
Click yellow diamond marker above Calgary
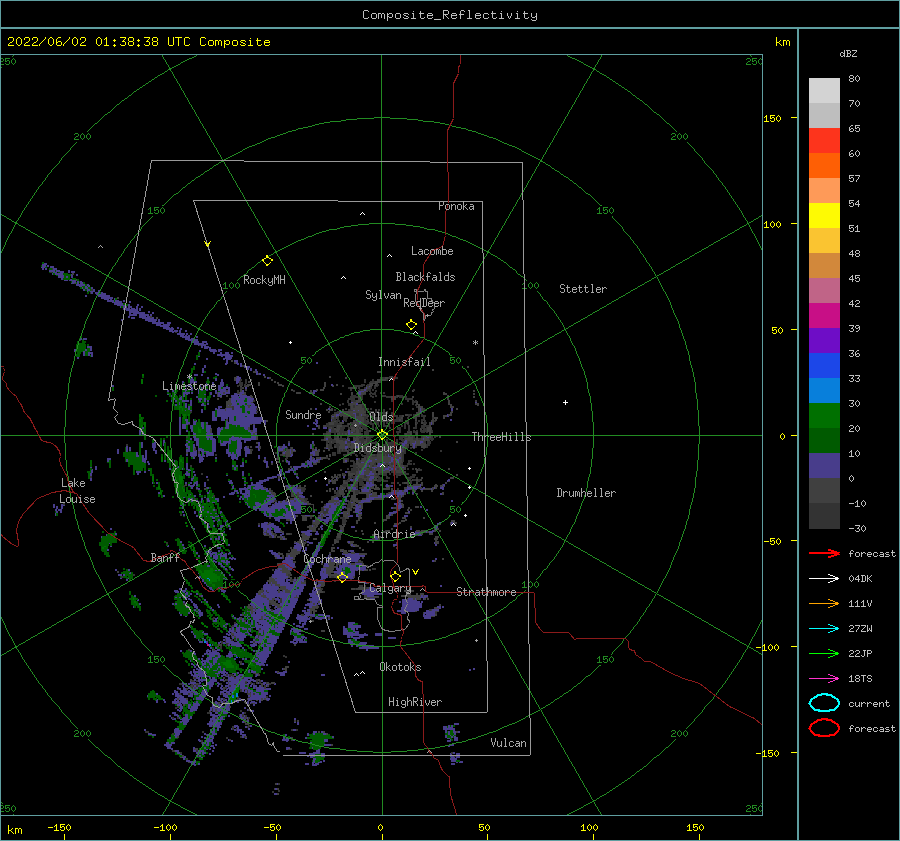pyautogui.click(x=395, y=576)
